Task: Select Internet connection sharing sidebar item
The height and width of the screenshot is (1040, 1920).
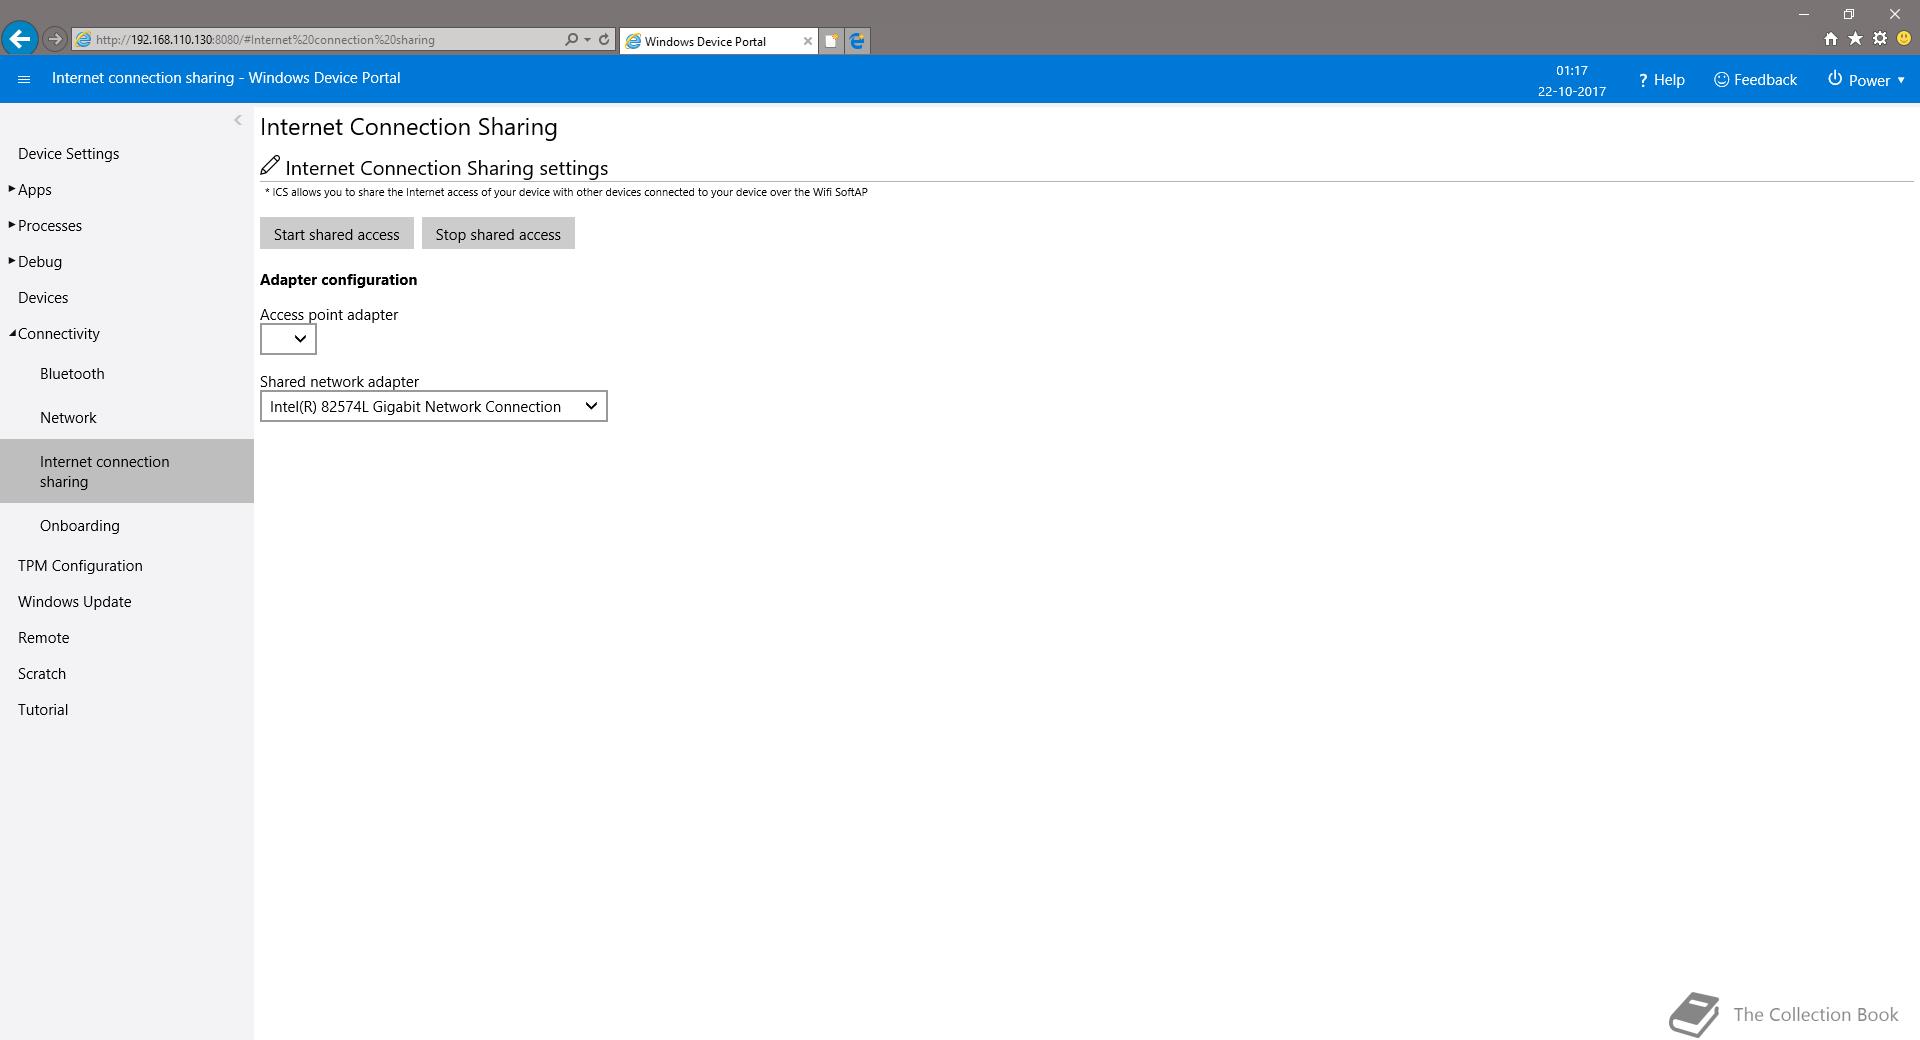Action: click(127, 471)
